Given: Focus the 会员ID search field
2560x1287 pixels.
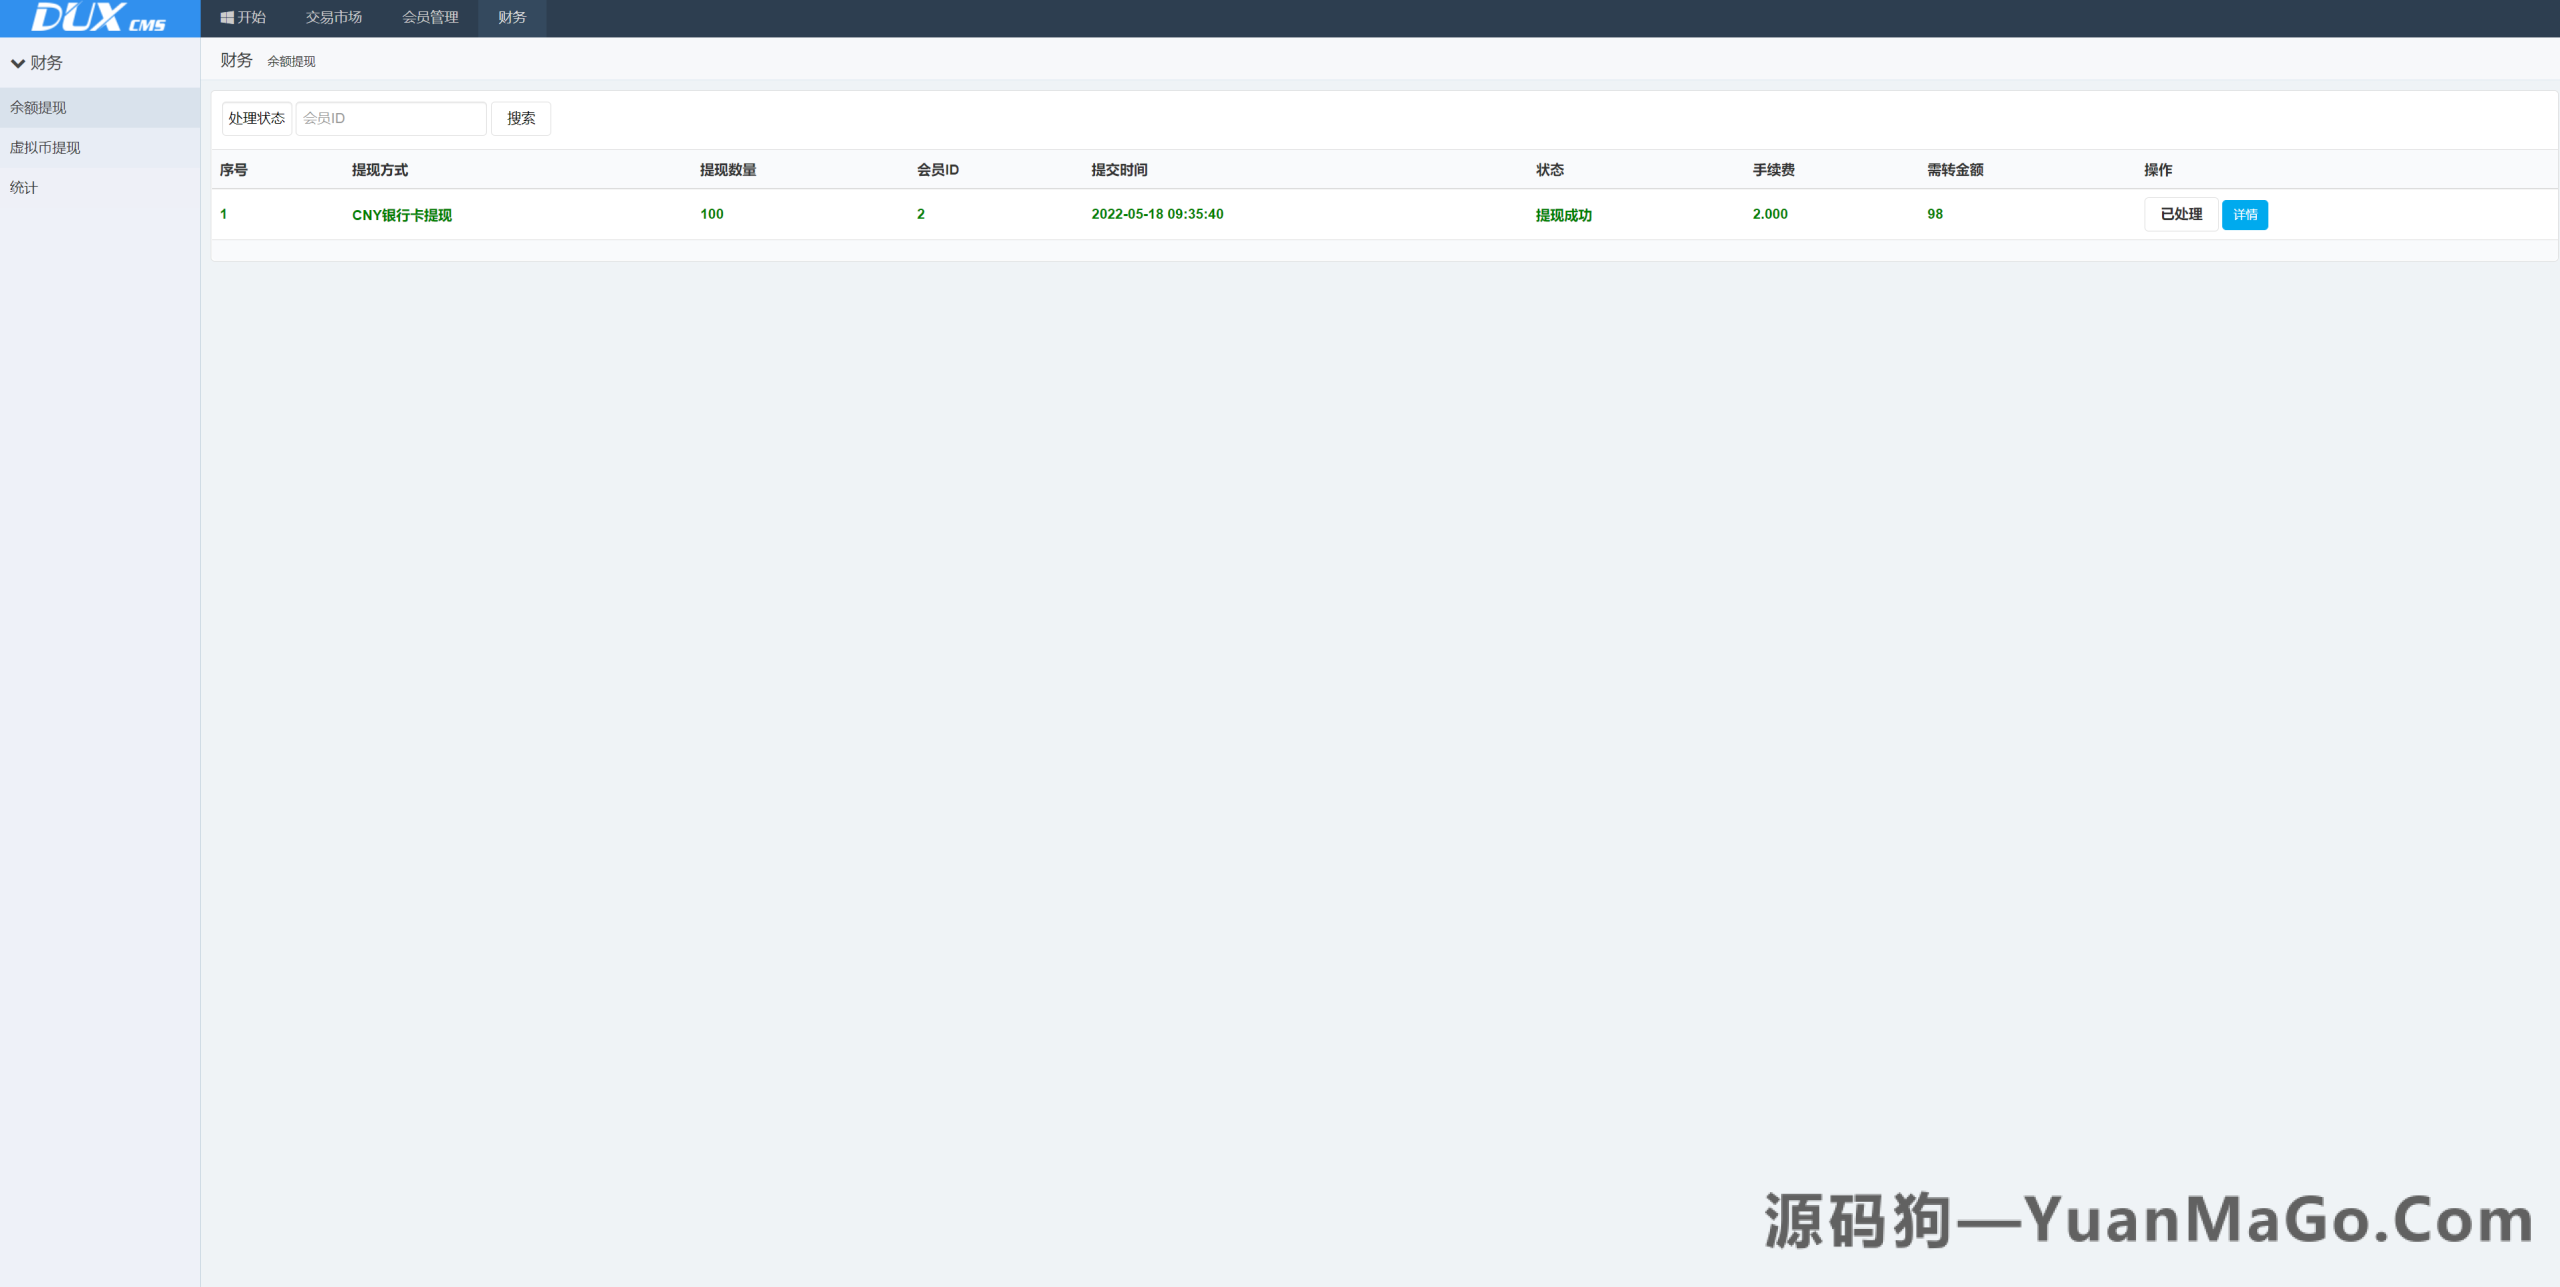Looking at the screenshot, I should pos(390,118).
